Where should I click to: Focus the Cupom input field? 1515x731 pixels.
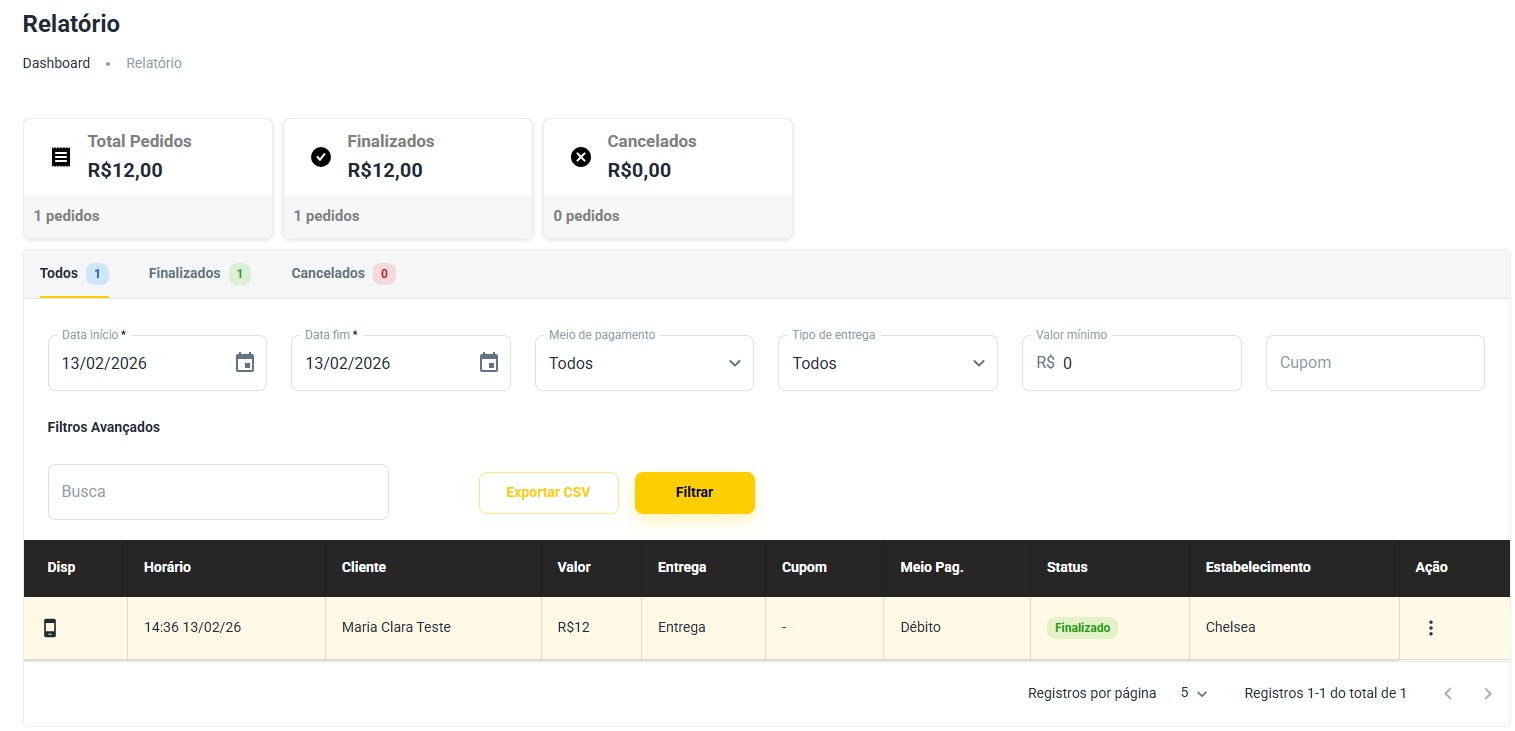1375,363
